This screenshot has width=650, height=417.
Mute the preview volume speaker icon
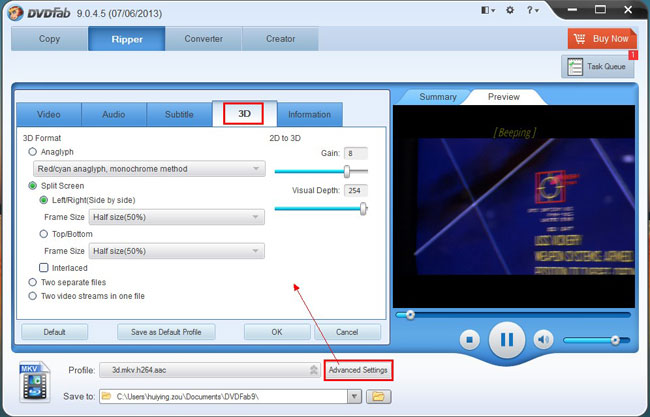coord(543,340)
